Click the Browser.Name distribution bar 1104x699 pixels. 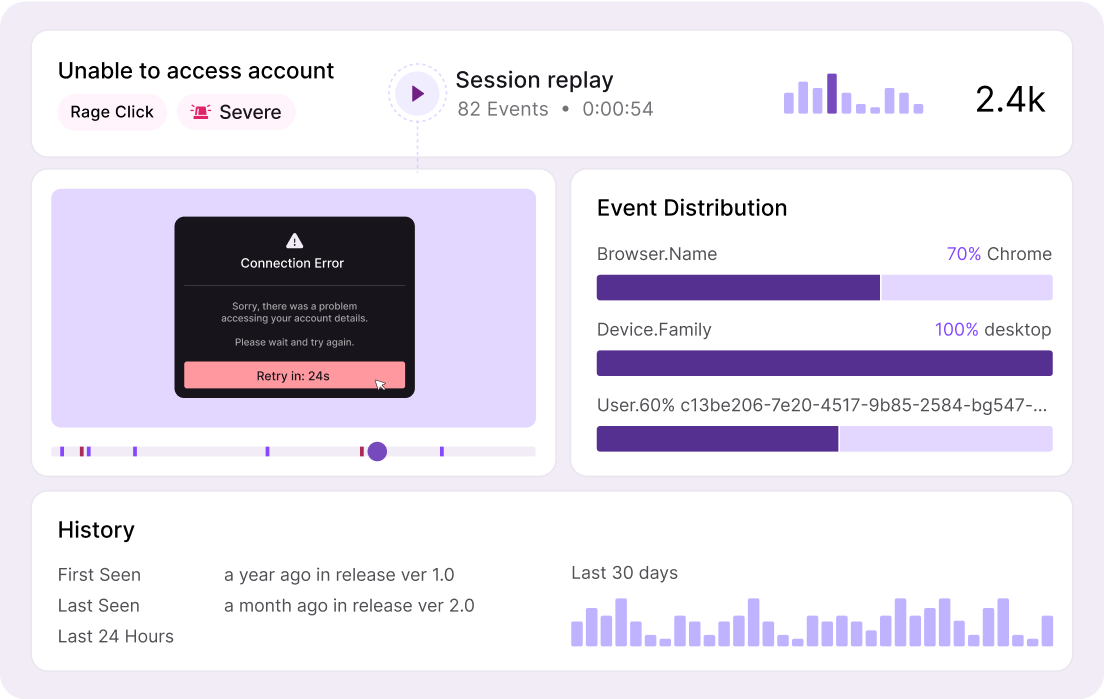point(824,288)
